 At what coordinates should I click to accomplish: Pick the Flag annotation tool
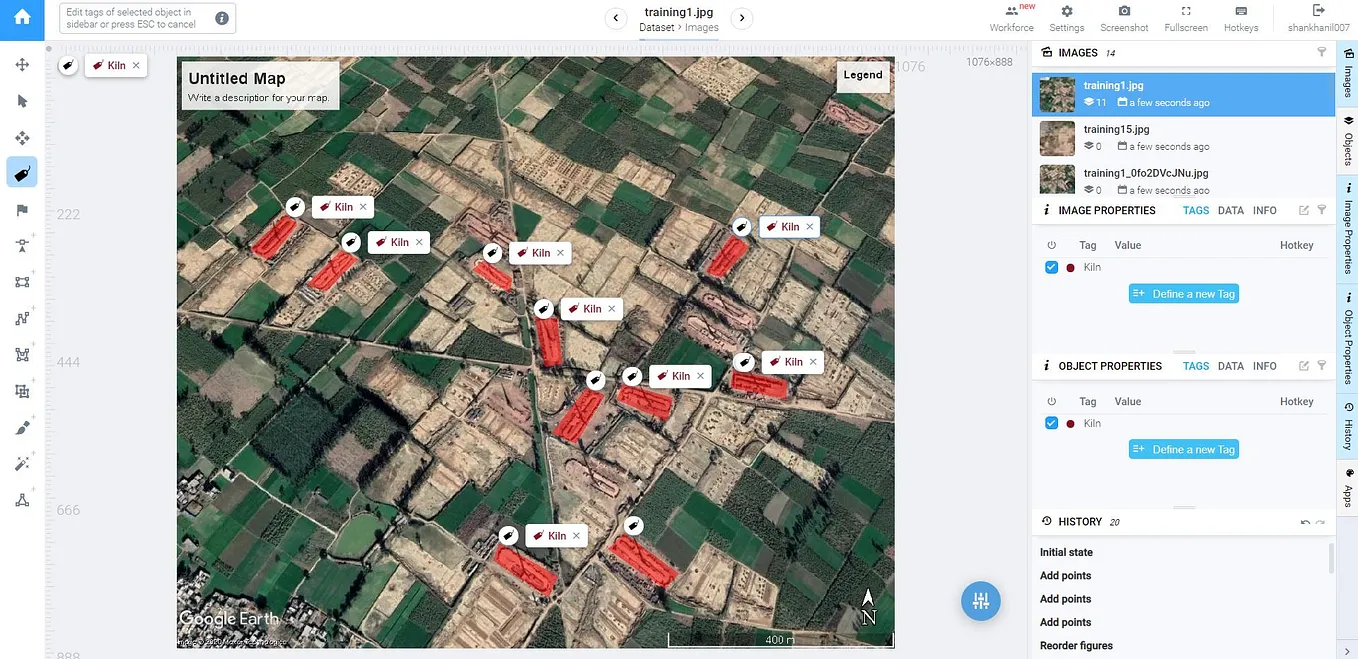coord(22,210)
